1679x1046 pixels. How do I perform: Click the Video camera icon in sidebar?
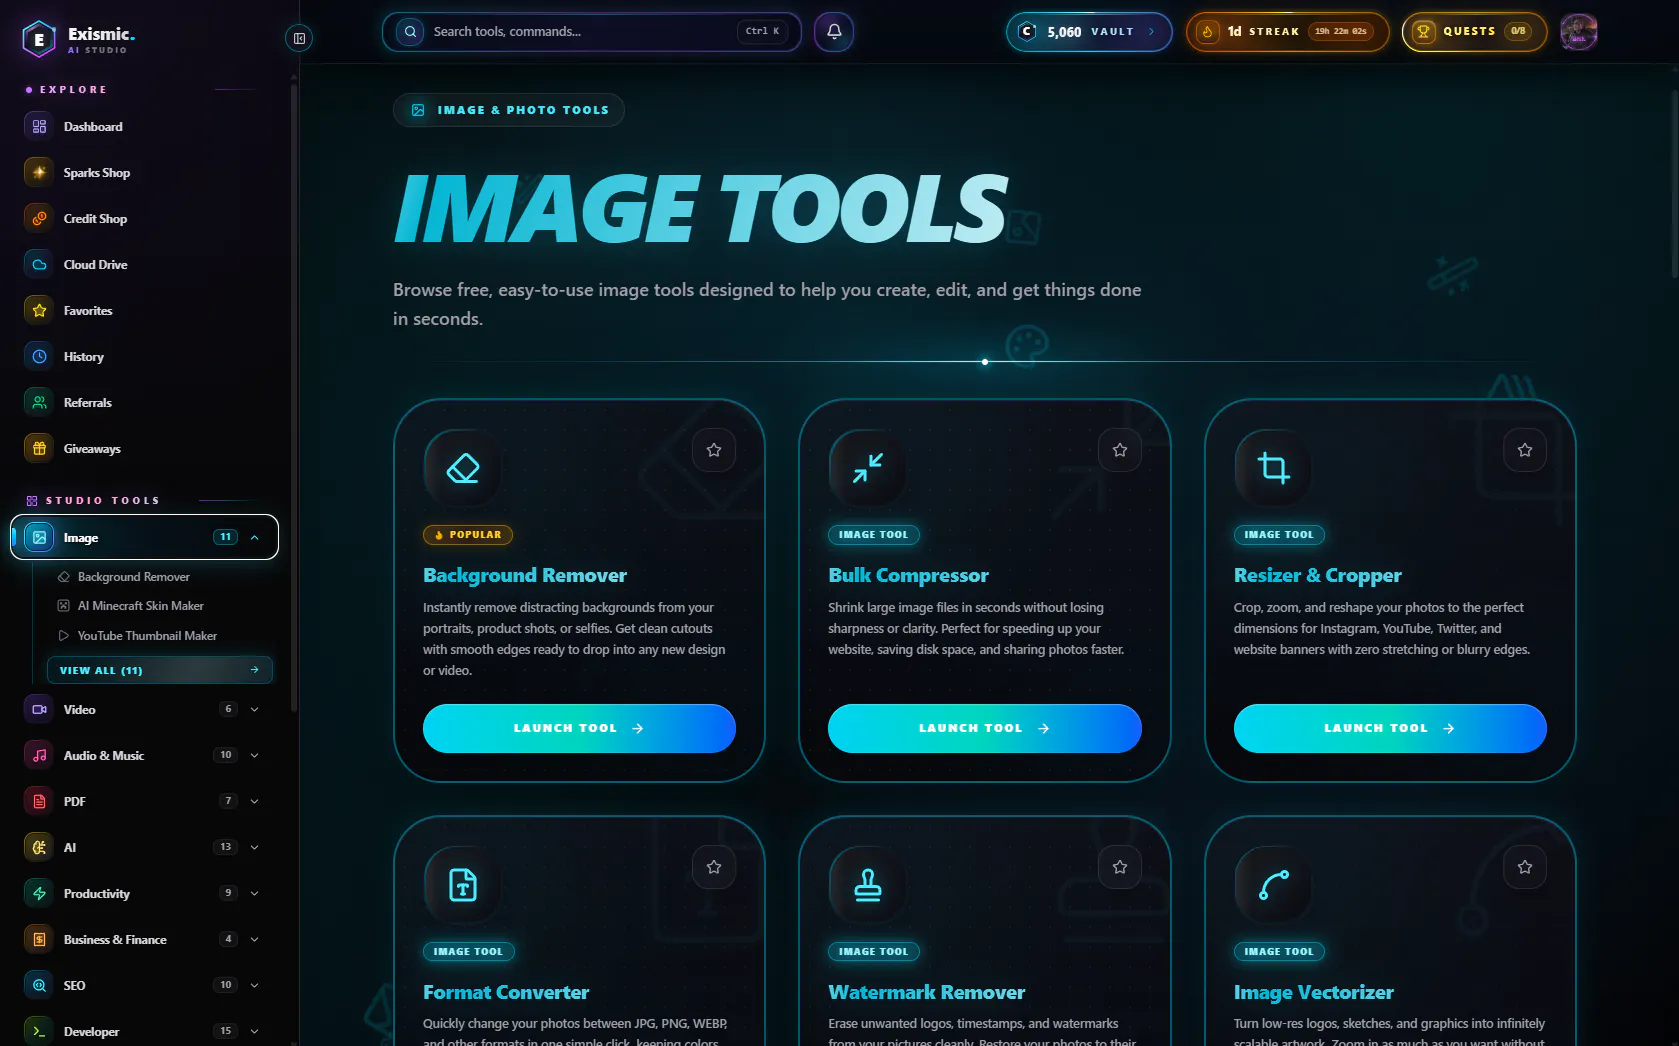39,710
